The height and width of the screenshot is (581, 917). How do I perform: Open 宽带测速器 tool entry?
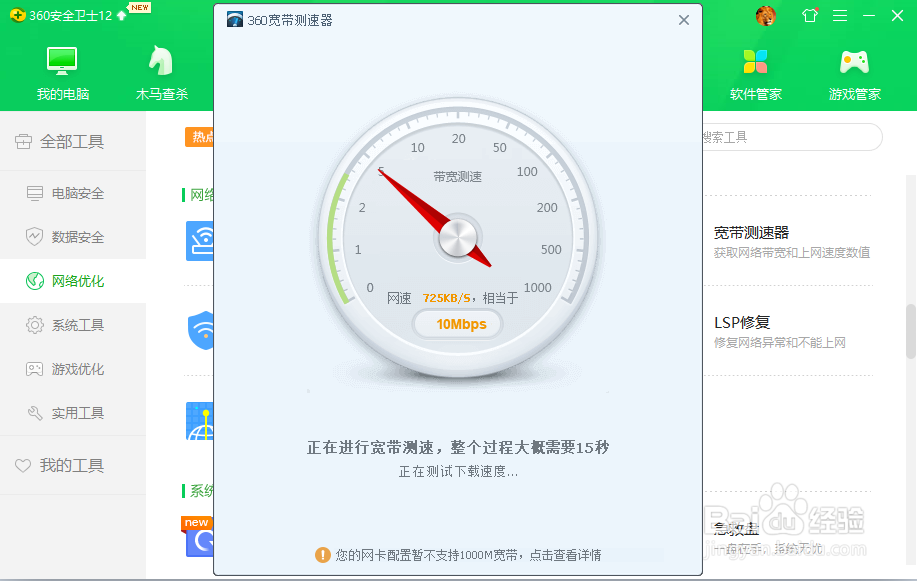point(791,242)
